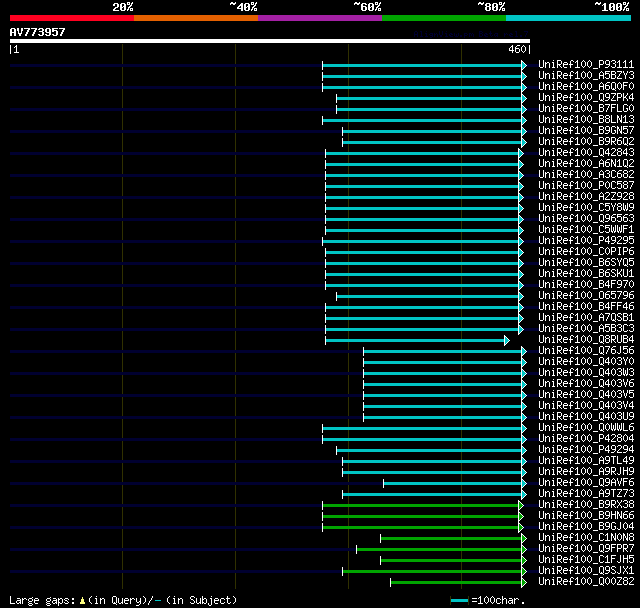
Task: Click the UniRef100_A5B3C3 label
Action: (586, 329)
